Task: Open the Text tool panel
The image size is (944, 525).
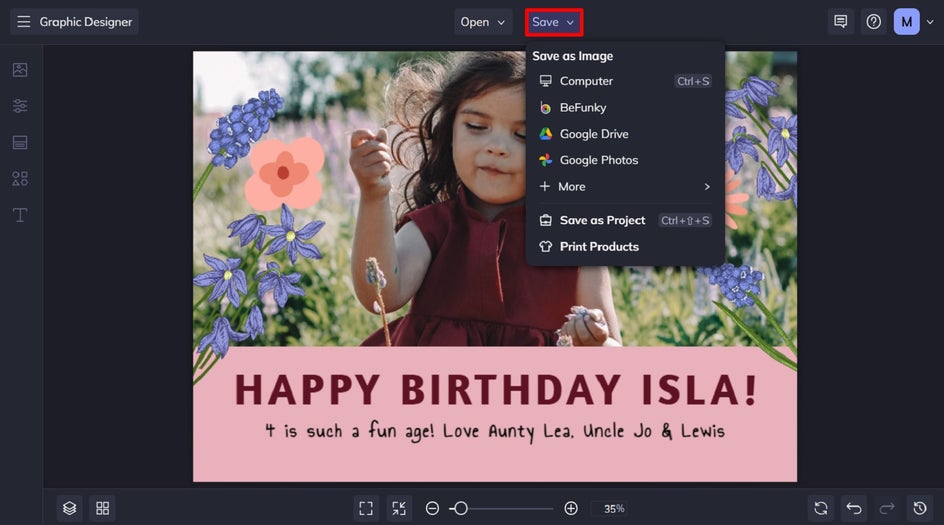Action: click(20, 215)
